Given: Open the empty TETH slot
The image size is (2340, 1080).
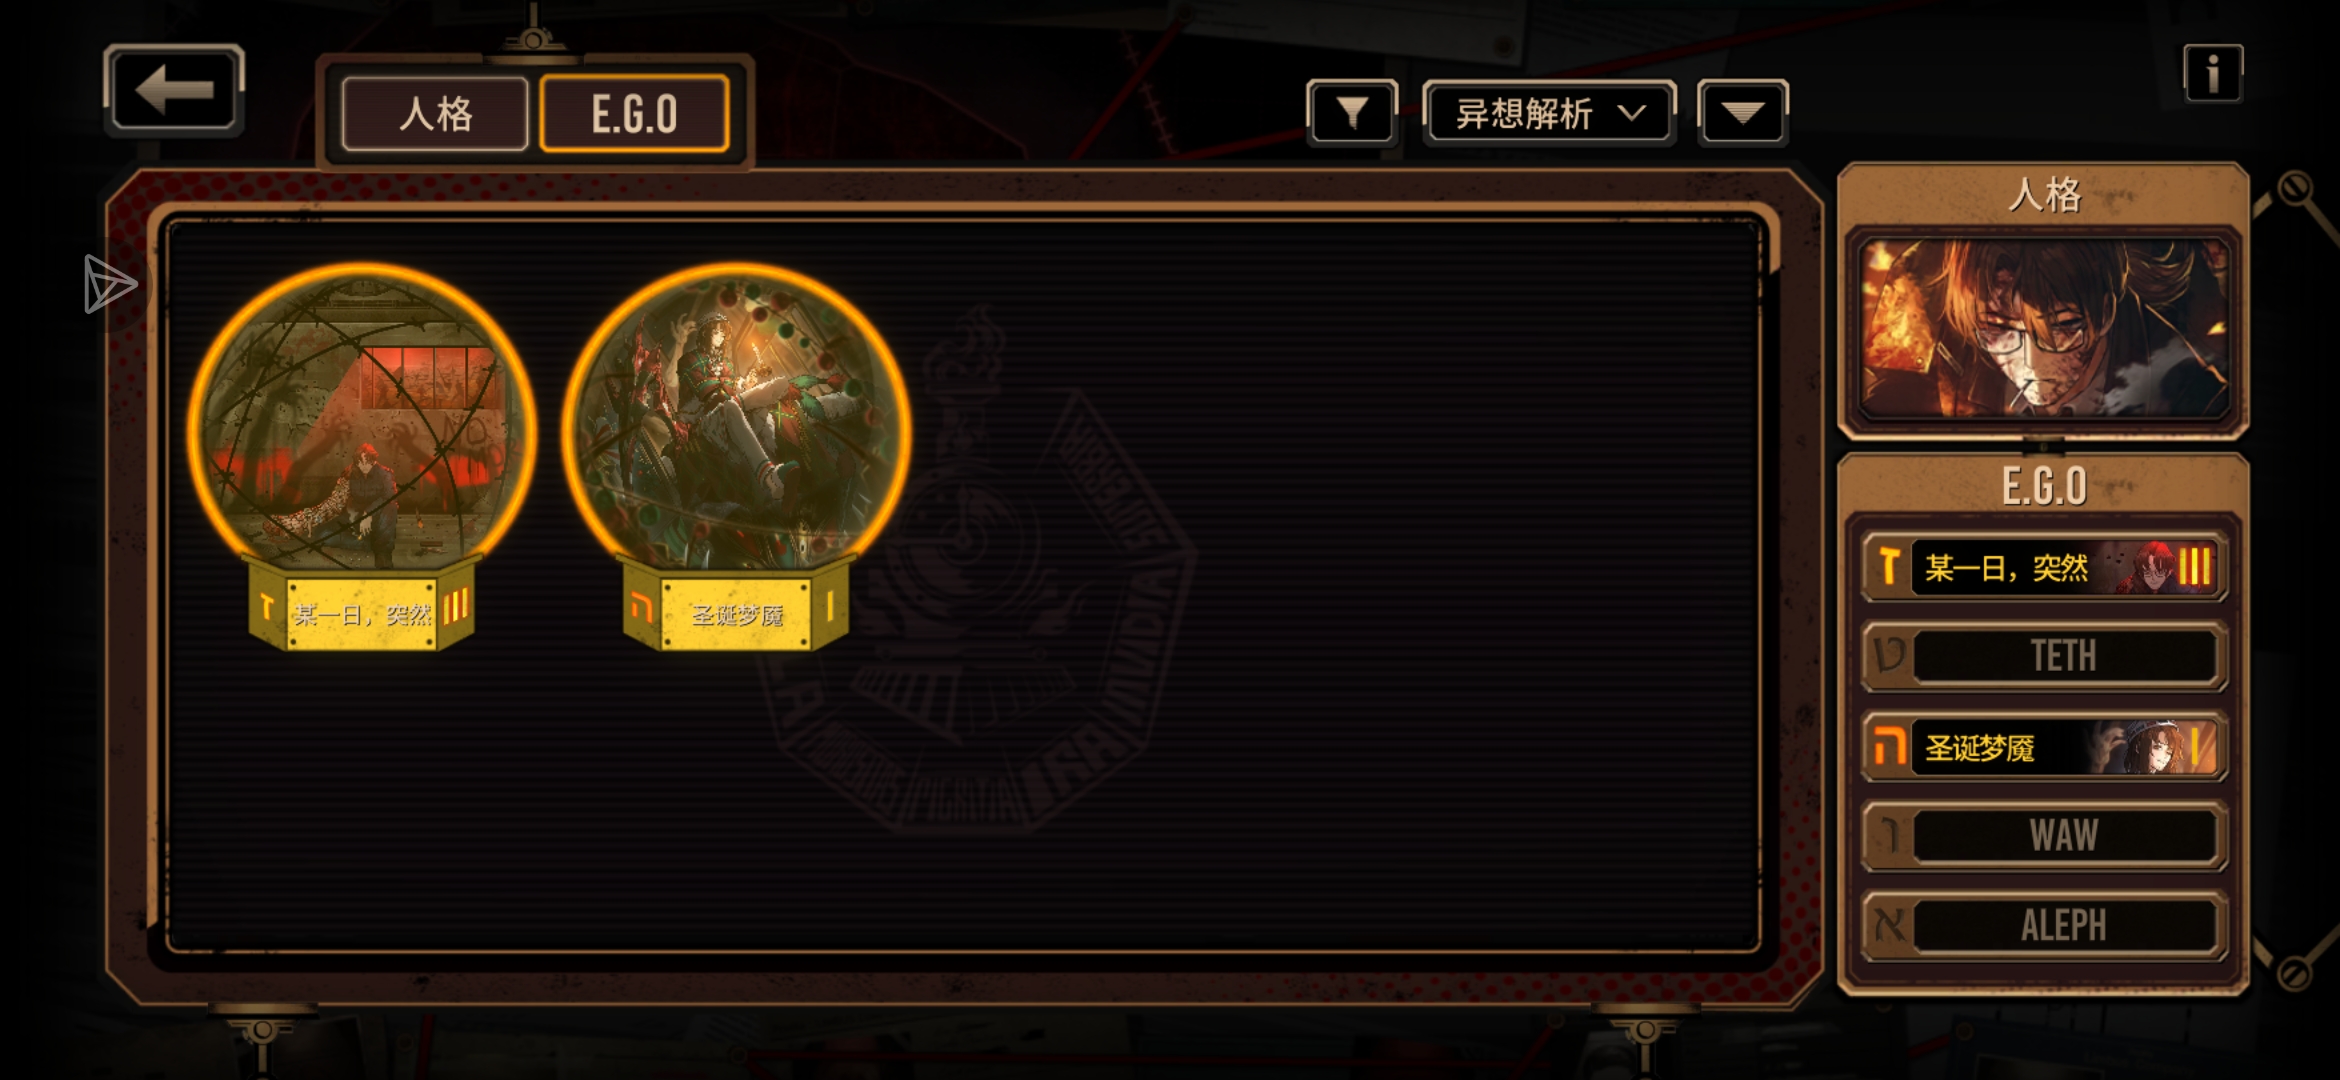Looking at the screenshot, I should (2044, 656).
